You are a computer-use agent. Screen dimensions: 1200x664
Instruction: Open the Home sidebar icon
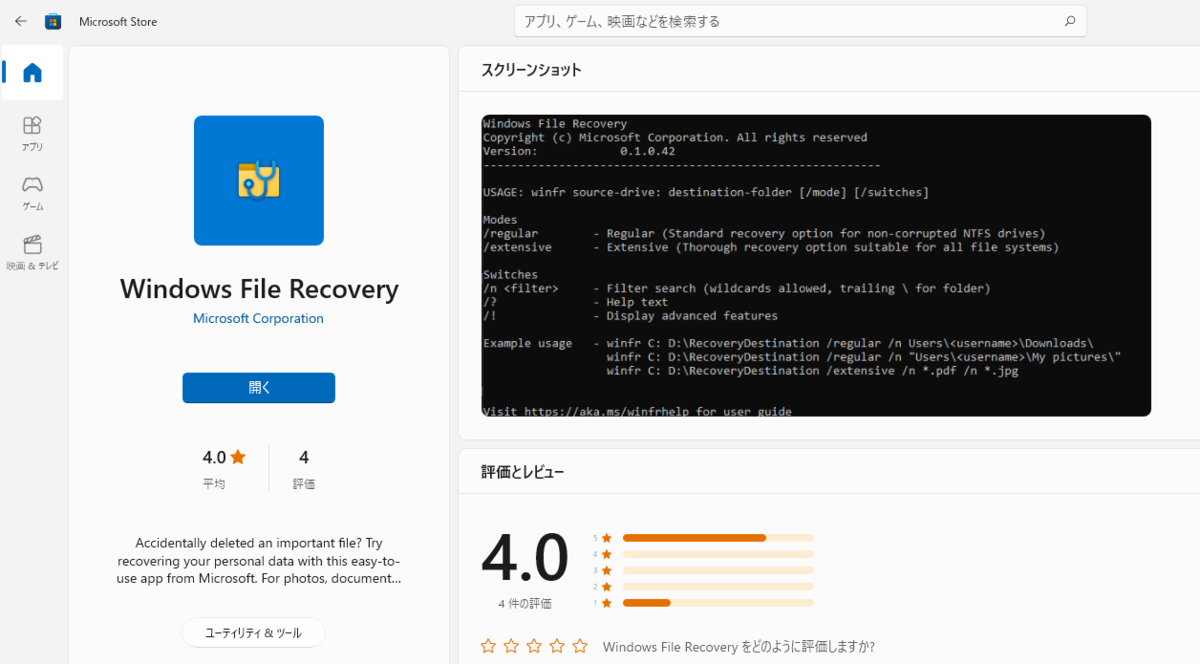click(32, 72)
